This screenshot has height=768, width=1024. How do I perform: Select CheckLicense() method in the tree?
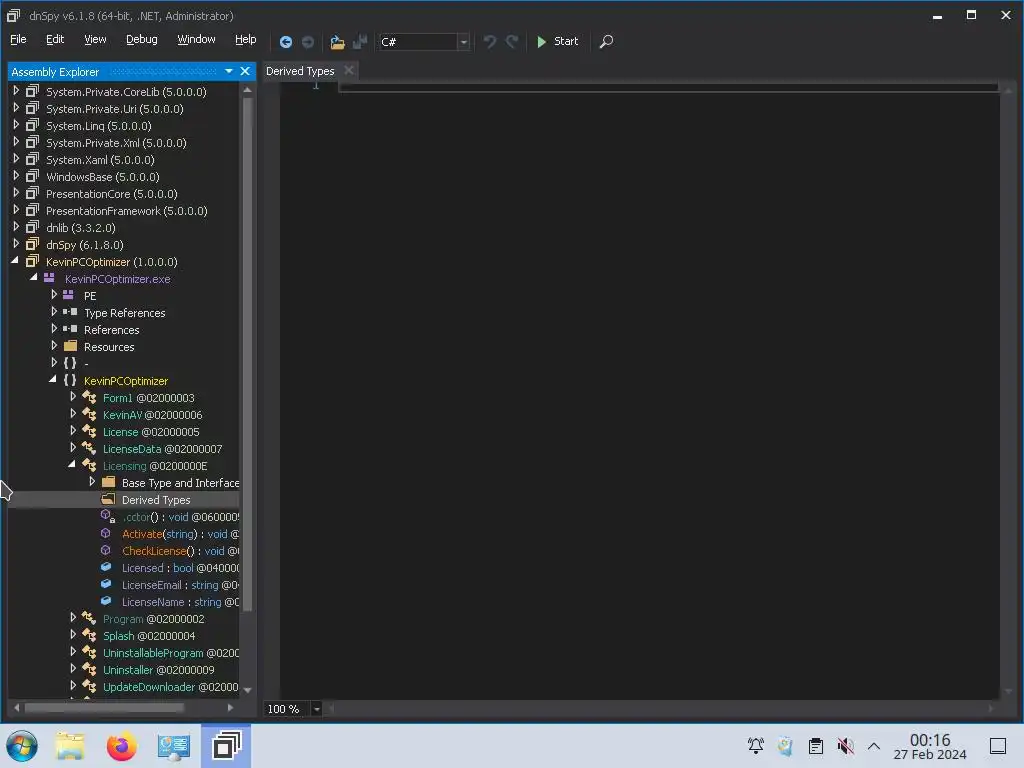click(180, 551)
